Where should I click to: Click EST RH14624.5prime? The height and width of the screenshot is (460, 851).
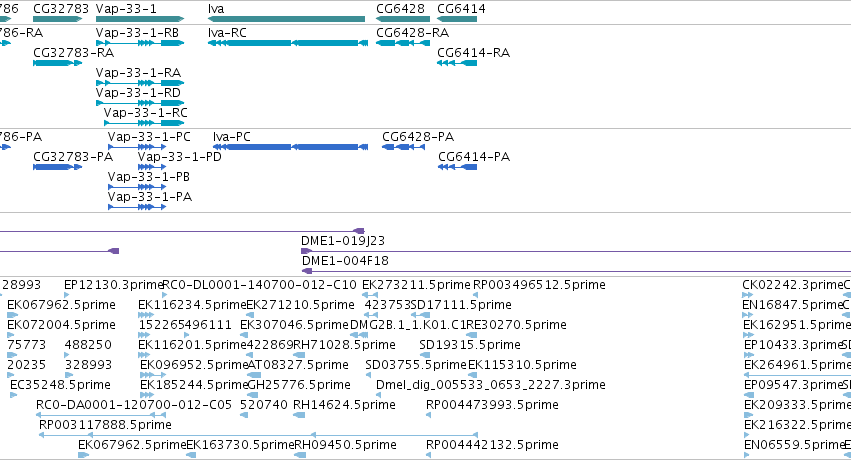pos(345,405)
